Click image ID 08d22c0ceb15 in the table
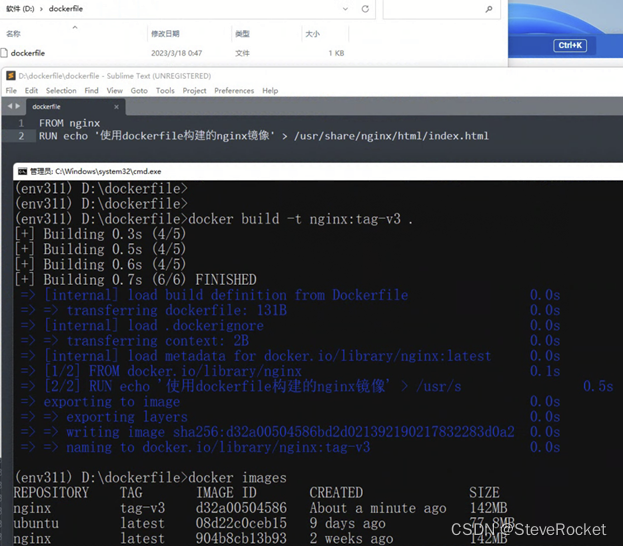Image resolution: width=623 pixels, height=546 pixels. coord(241,523)
